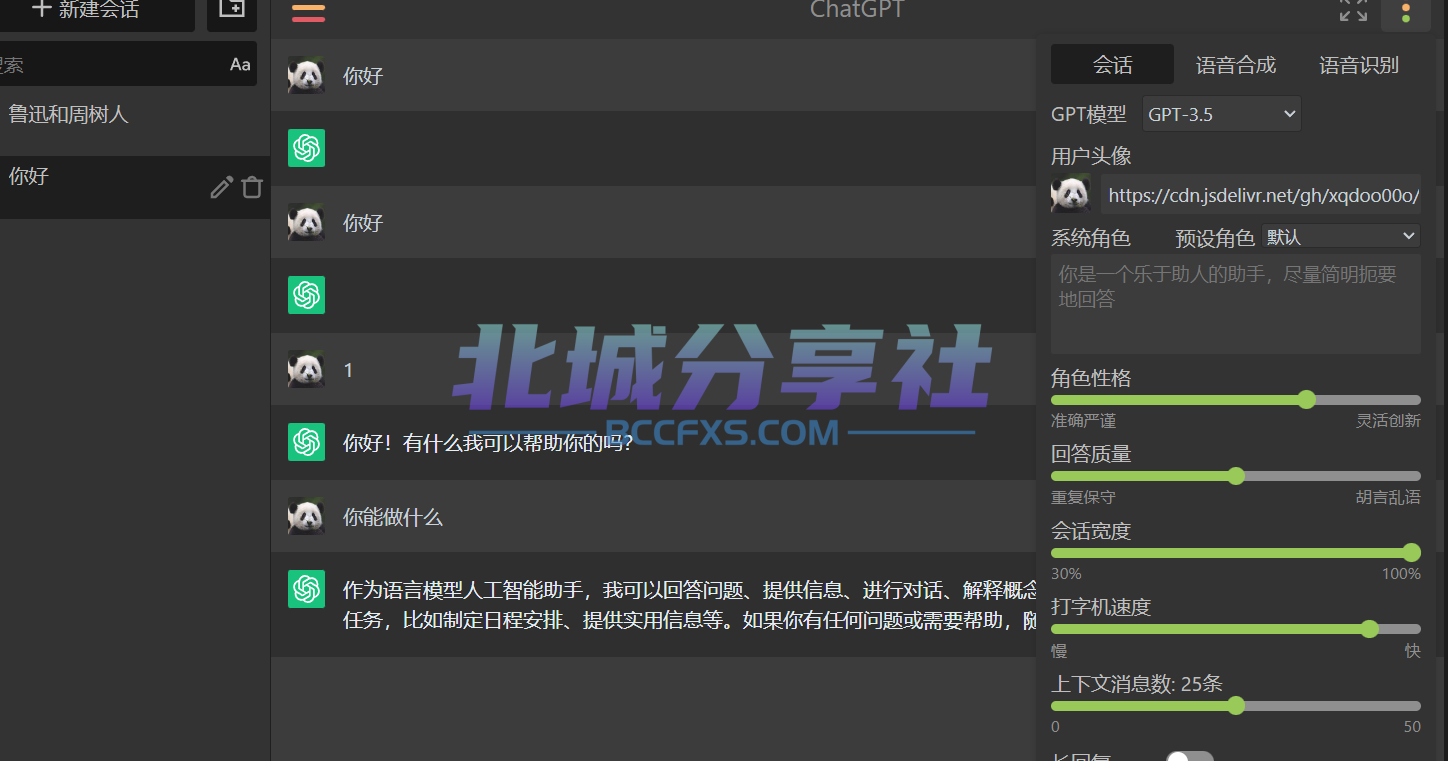Click the new folder icon button
Image resolution: width=1448 pixels, height=761 pixels.
click(232, 12)
